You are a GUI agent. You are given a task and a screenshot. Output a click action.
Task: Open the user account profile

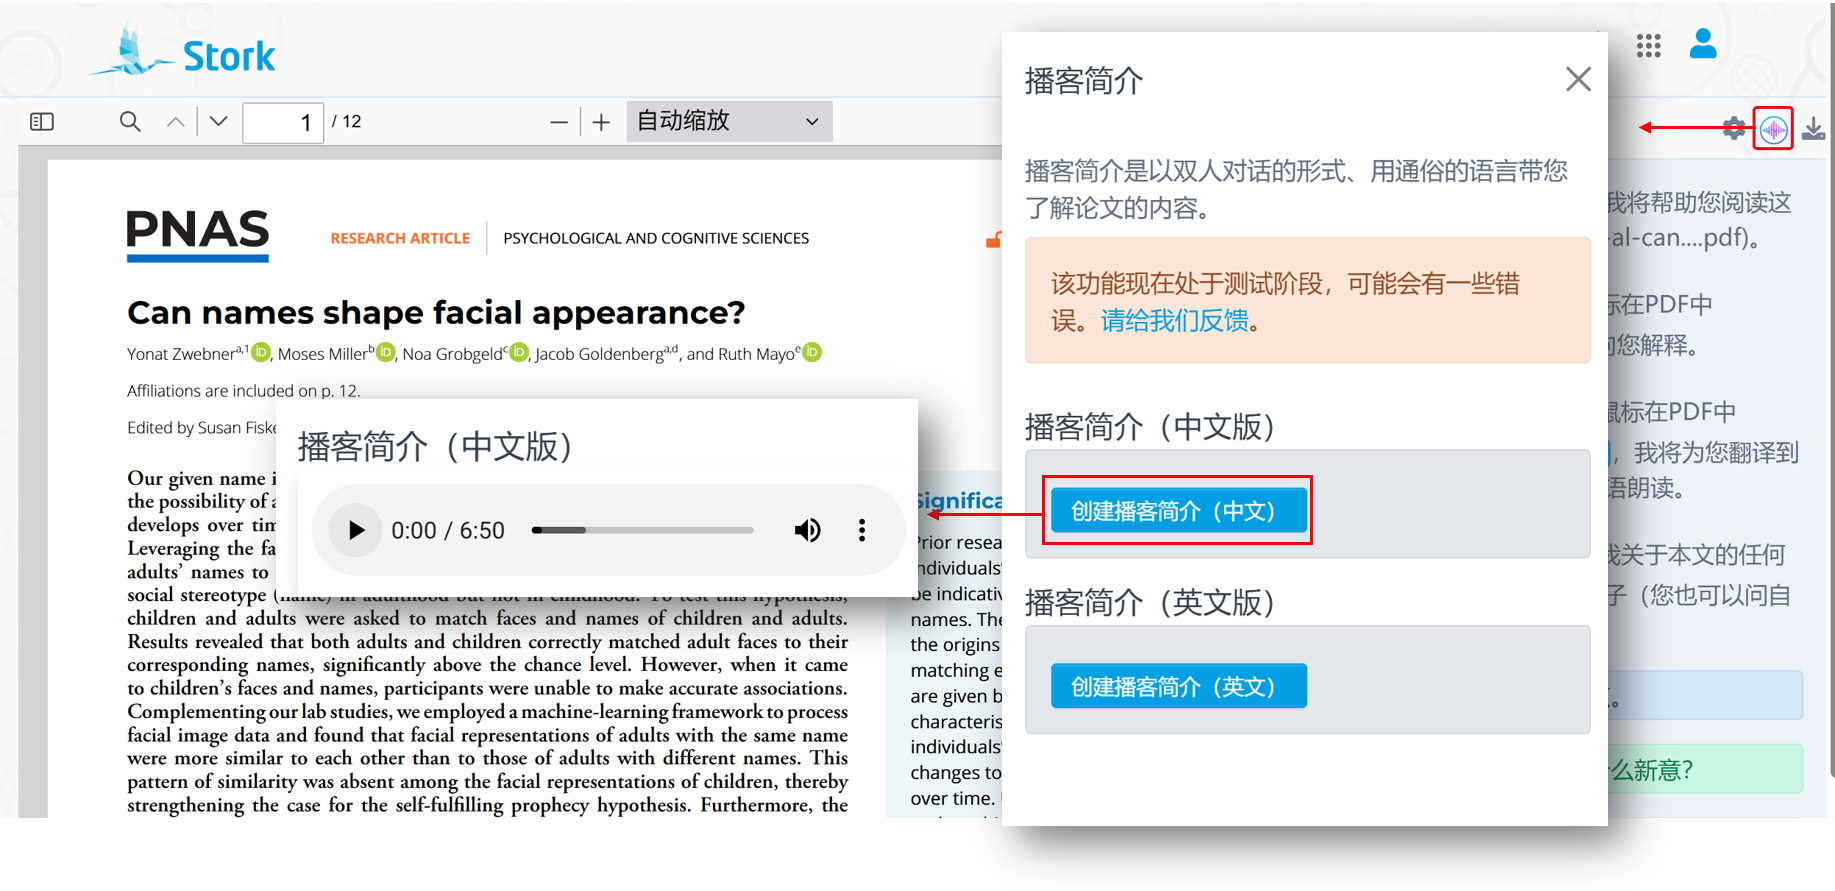click(x=1703, y=44)
